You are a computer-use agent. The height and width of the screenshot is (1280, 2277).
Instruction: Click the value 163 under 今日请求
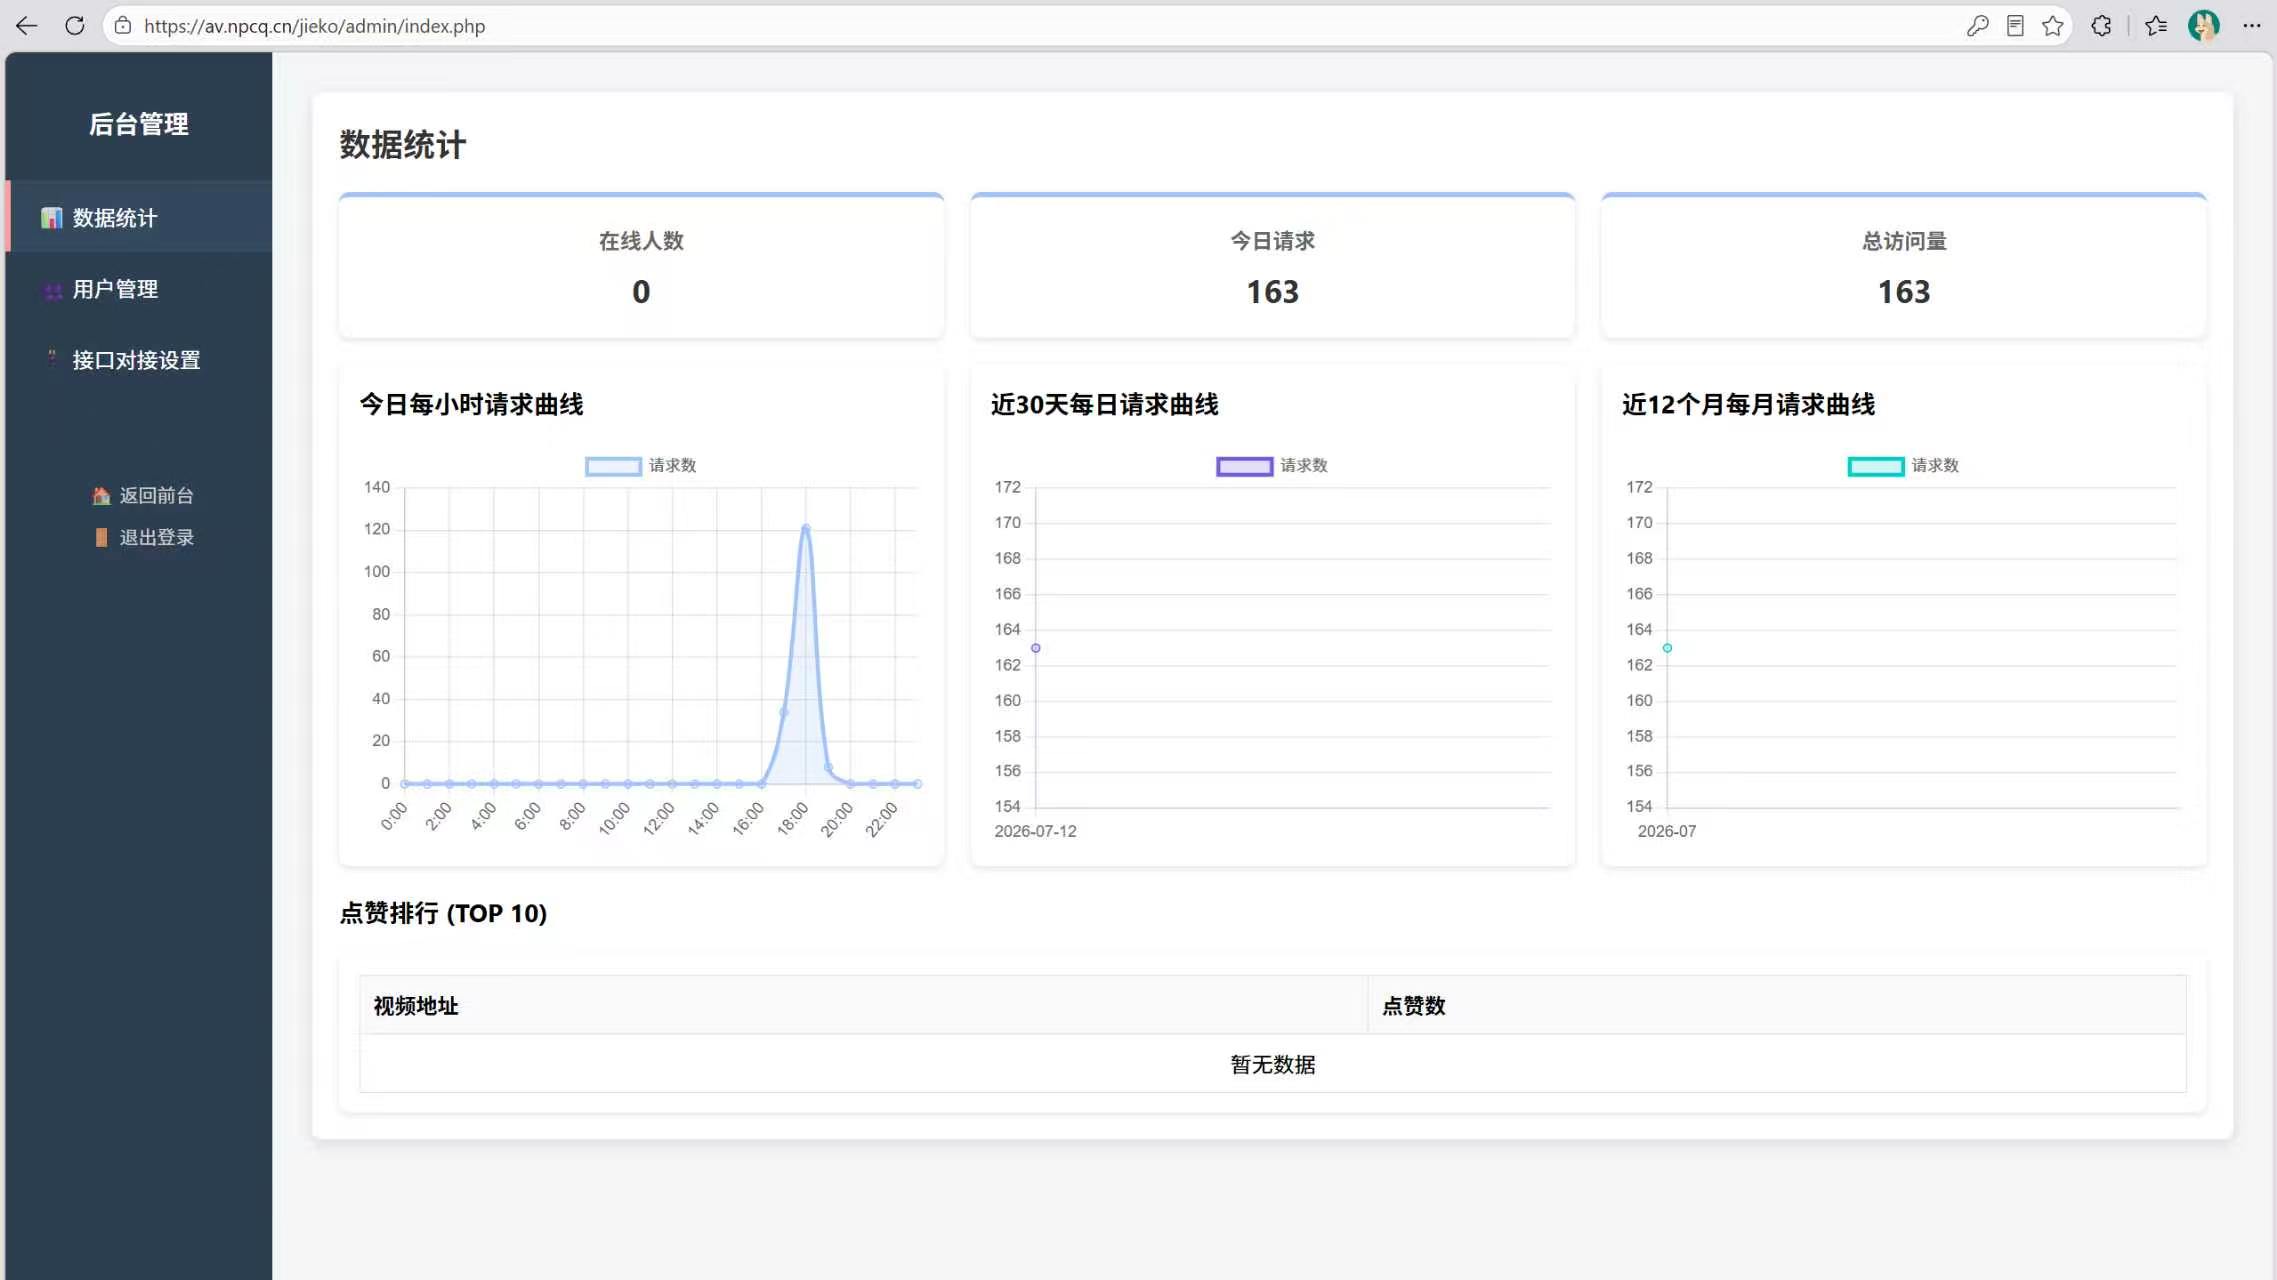point(1272,292)
